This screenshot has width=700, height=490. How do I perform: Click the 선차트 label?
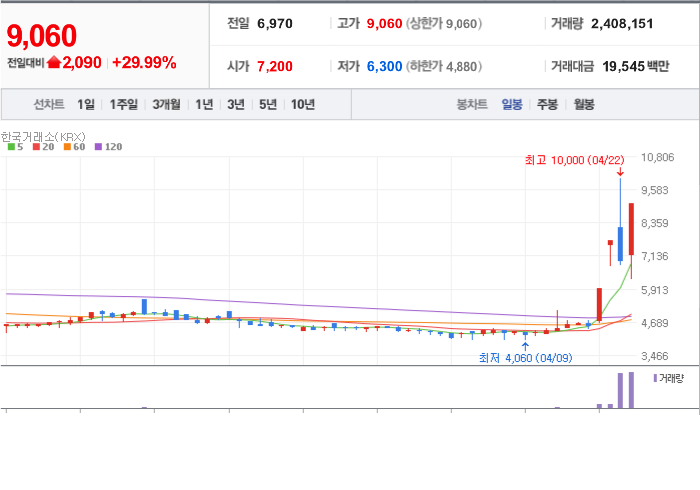(x=49, y=104)
